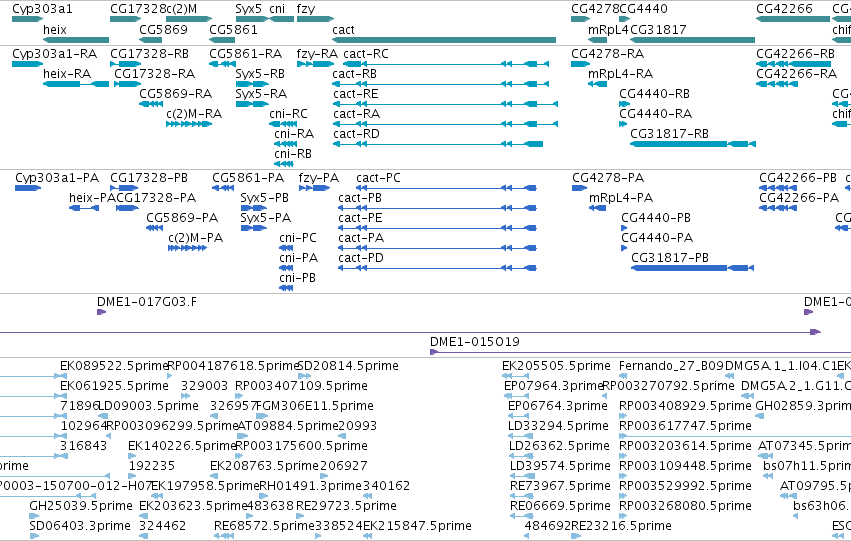Click protein cni-PB
This screenshot has height=541, width=851.
(297, 278)
